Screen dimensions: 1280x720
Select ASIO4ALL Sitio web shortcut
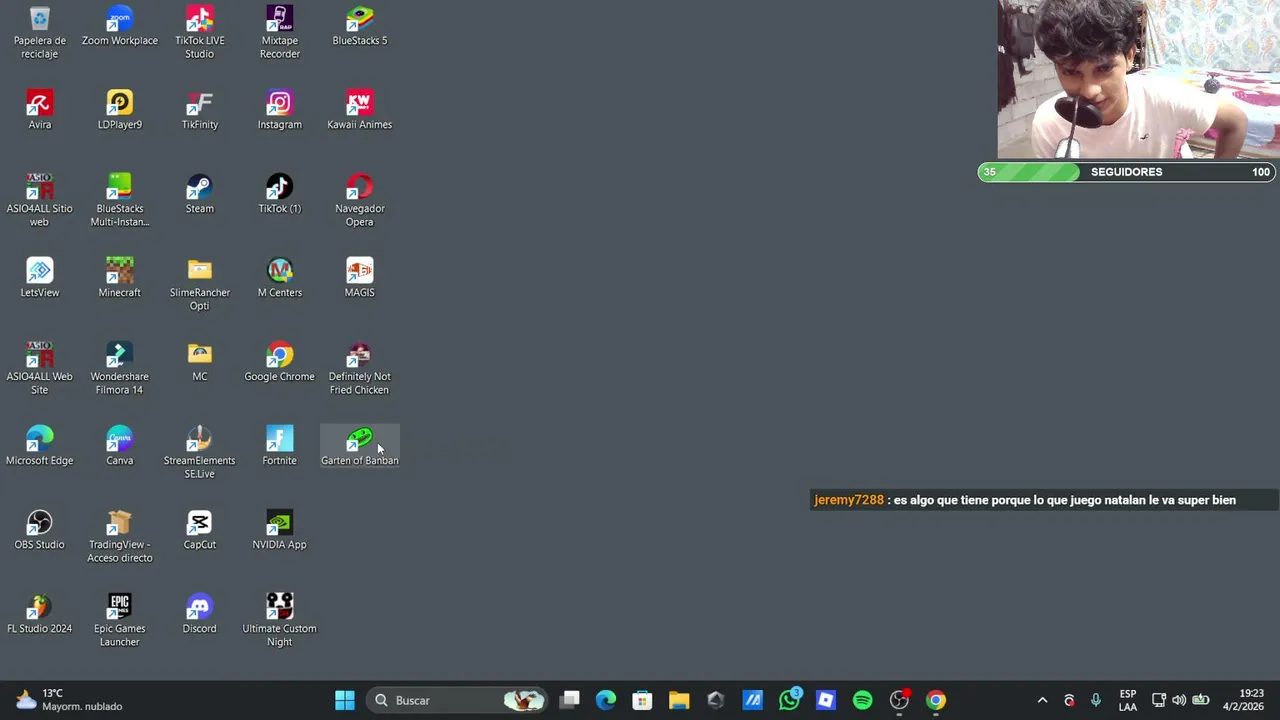click(x=40, y=199)
